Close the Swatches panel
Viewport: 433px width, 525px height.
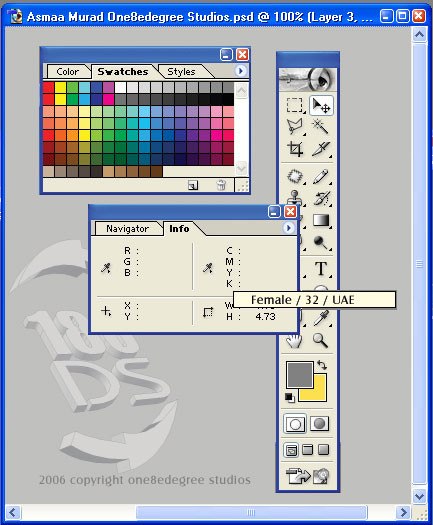tap(242, 54)
